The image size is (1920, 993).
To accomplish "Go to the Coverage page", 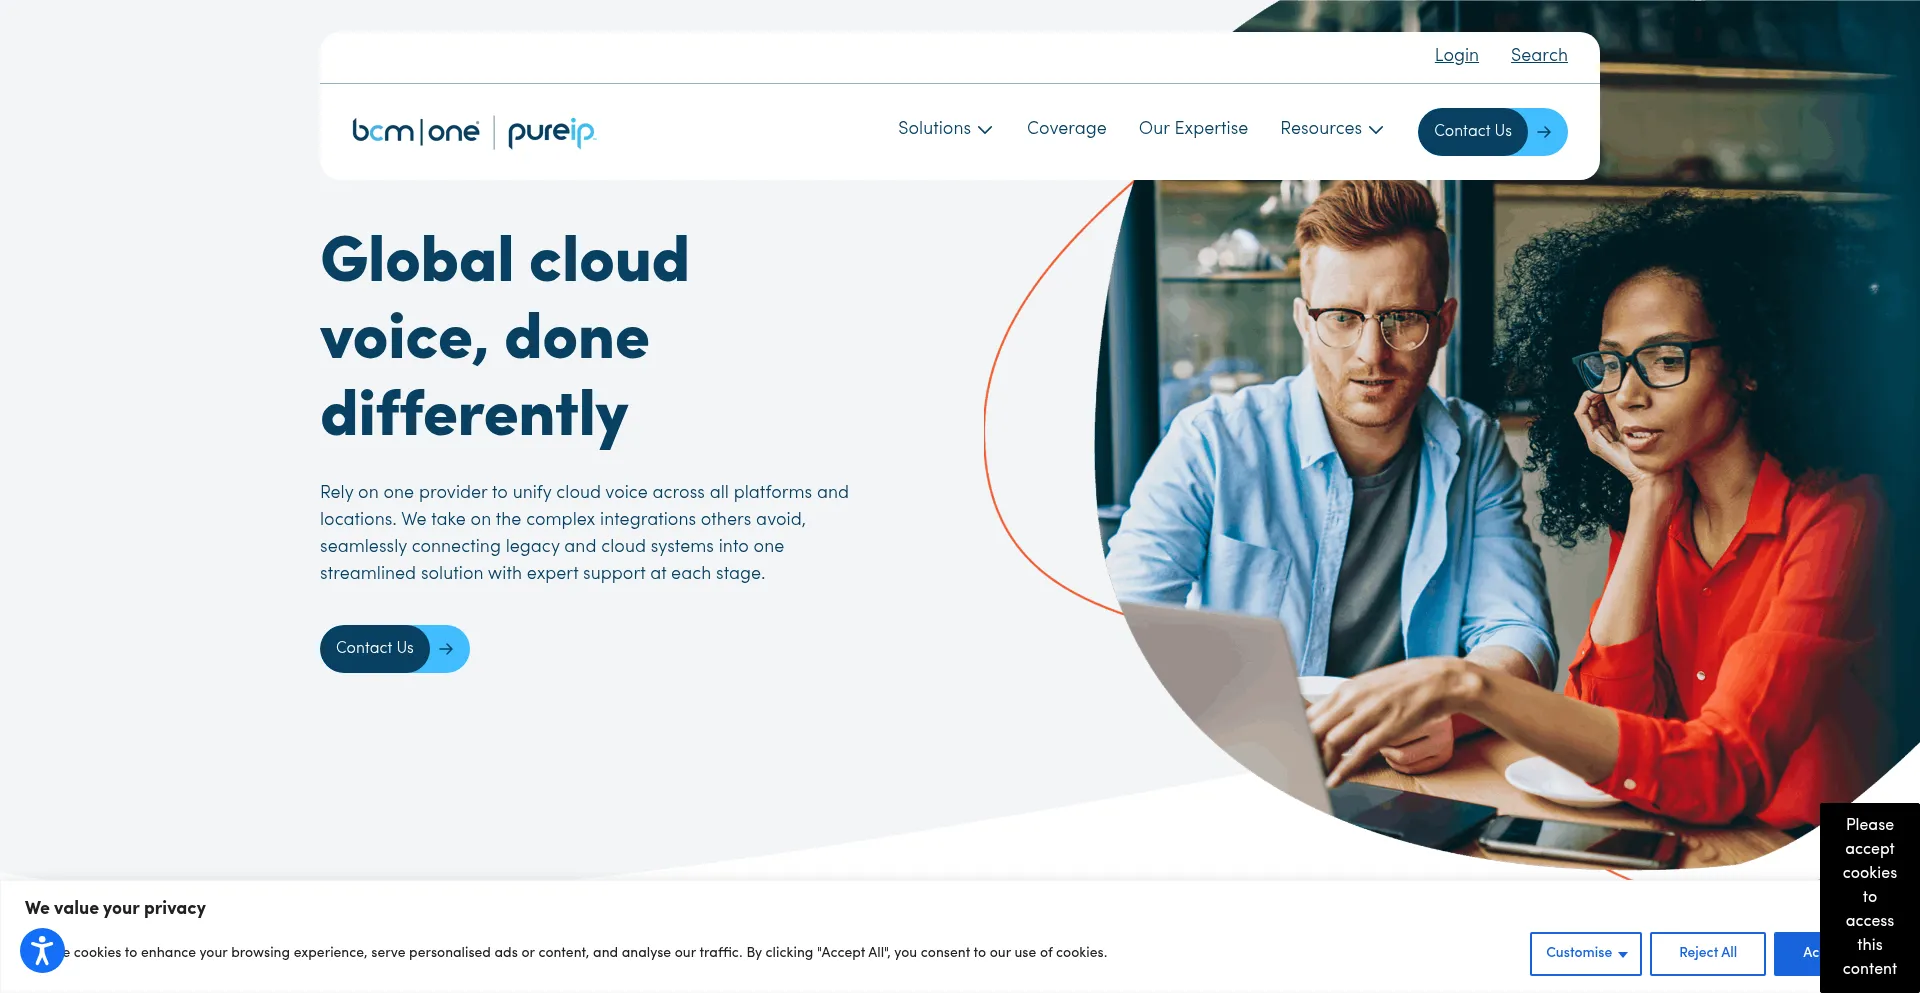I will 1066,129.
